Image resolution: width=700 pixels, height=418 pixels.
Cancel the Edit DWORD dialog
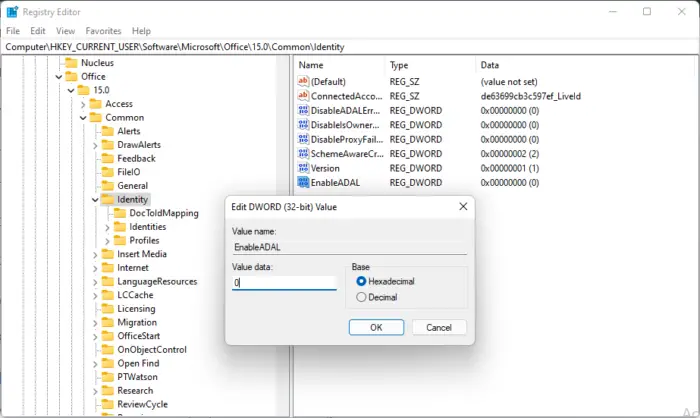[x=439, y=327]
